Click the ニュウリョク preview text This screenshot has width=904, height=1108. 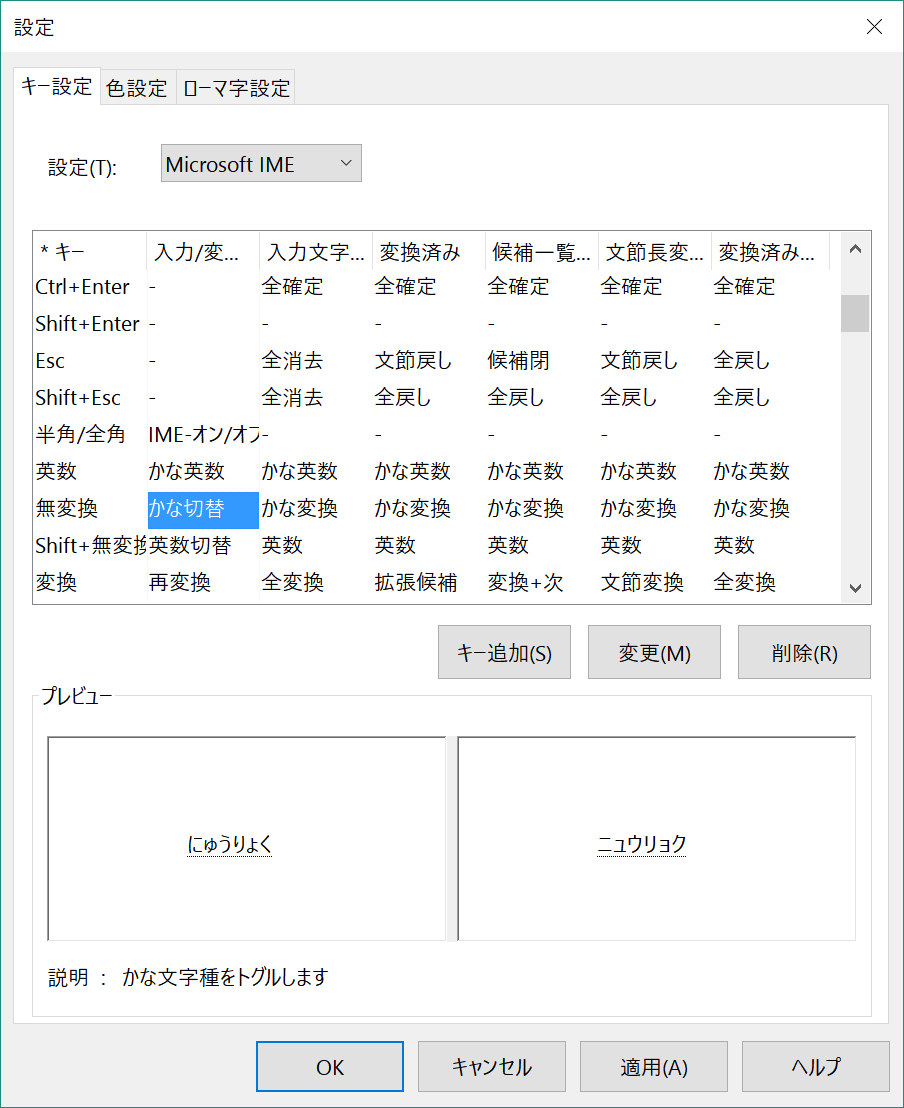(x=642, y=844)
